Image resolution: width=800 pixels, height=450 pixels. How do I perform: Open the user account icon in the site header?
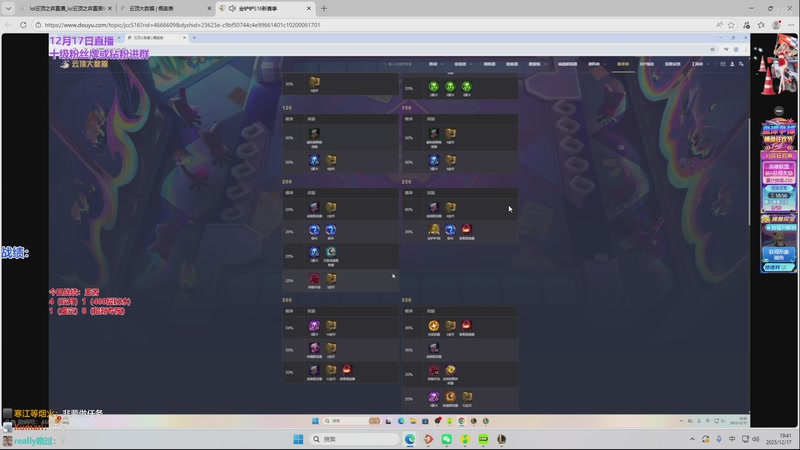[x=732, y=64]
